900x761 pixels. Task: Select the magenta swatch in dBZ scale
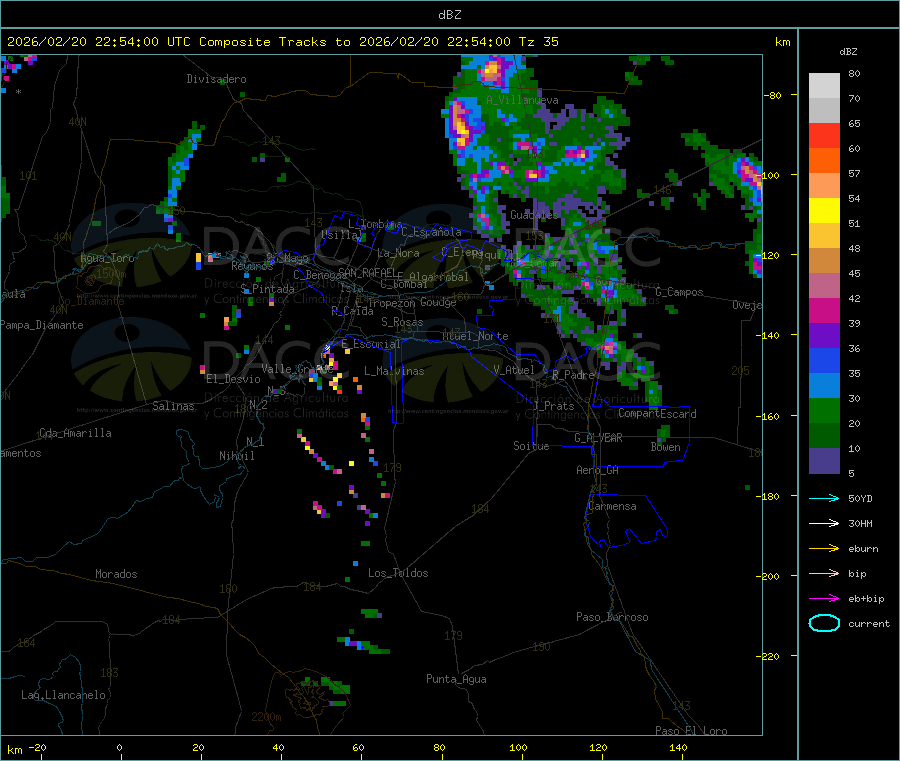pos(824,310)
